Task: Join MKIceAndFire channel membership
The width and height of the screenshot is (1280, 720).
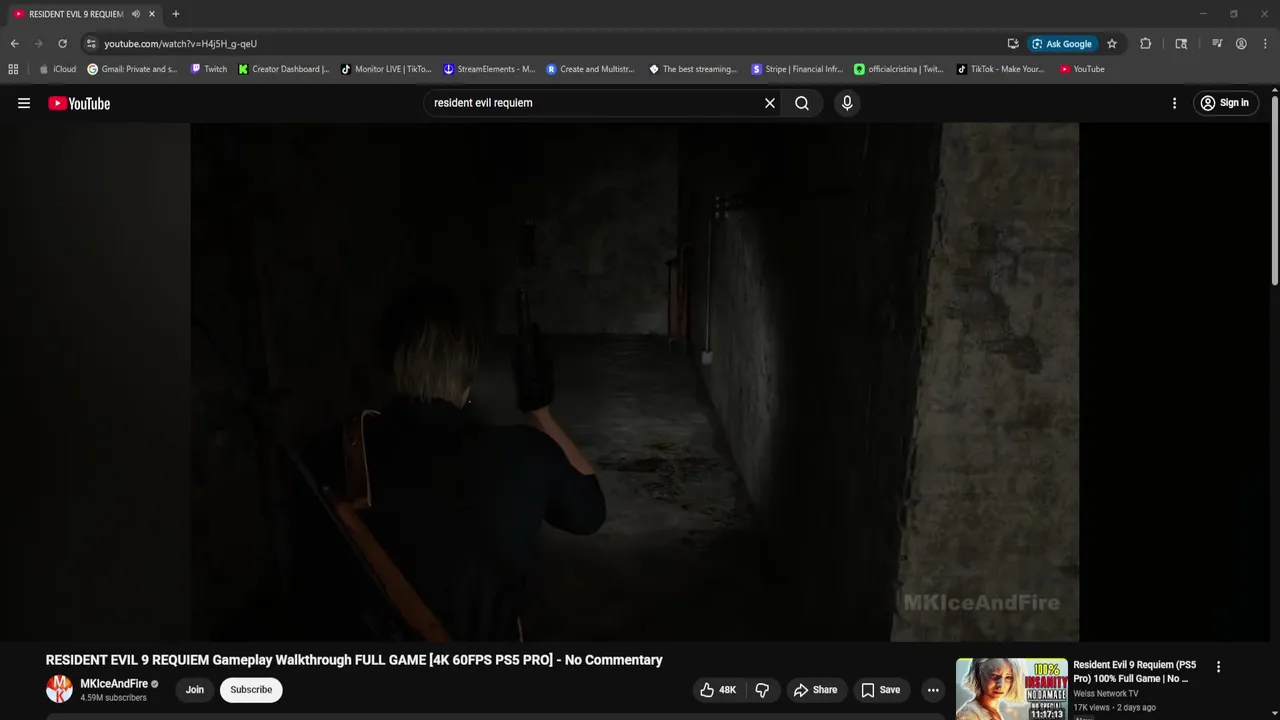Action: pos(195,690)
